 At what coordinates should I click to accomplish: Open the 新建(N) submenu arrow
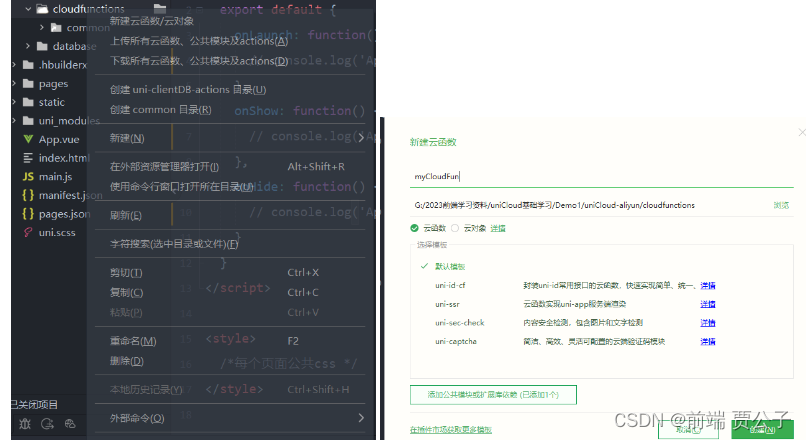[x=361, y=138]
